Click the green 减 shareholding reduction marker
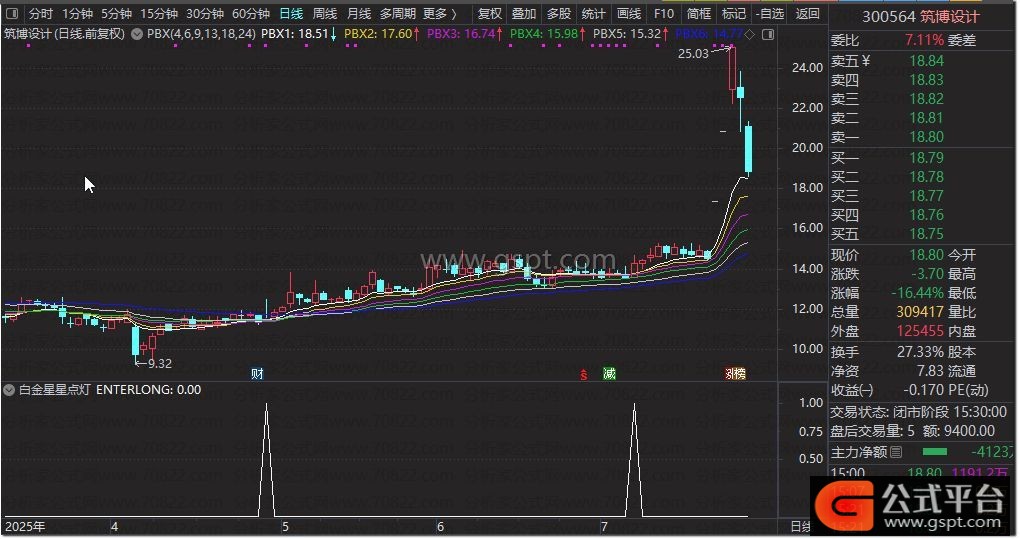Screen dimensions: 1020x539 (x=609, y=373)
